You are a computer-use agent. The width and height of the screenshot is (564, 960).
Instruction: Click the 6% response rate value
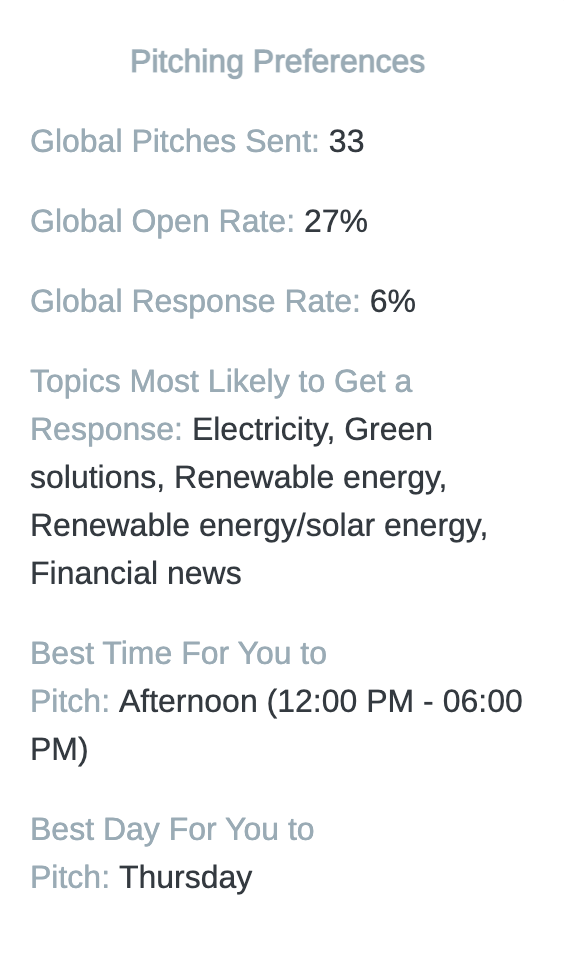tap(393, 302)
